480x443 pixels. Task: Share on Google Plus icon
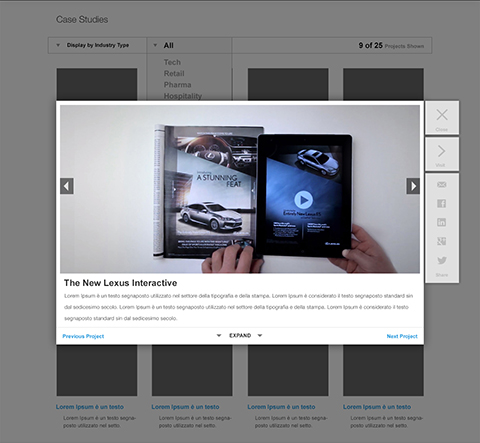[442, 241]
